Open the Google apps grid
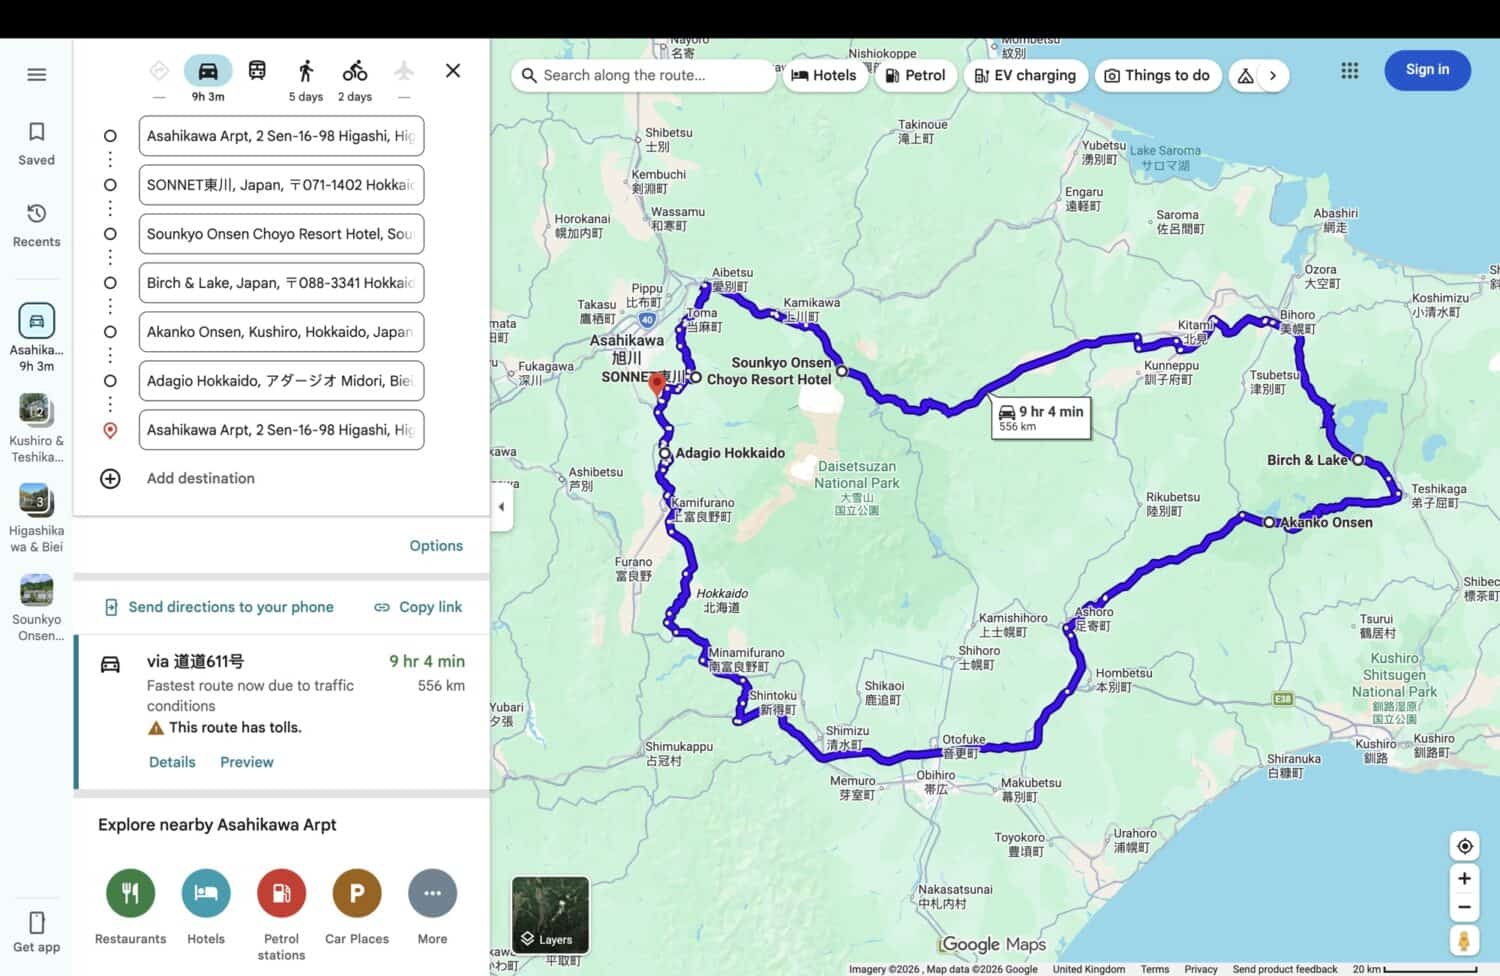 [1349, 70]
